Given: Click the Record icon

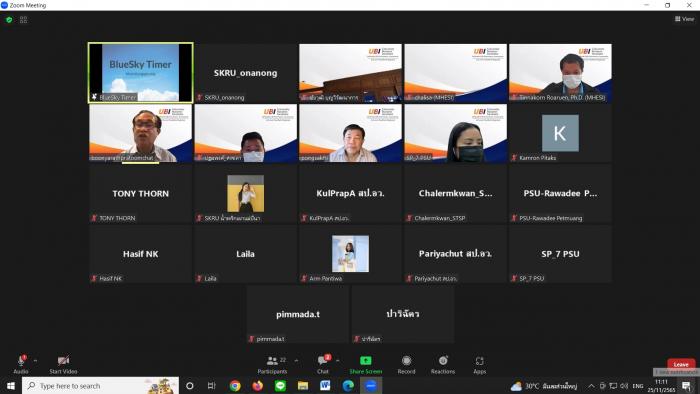Looking at the screenshot, I should coord(406,361).
